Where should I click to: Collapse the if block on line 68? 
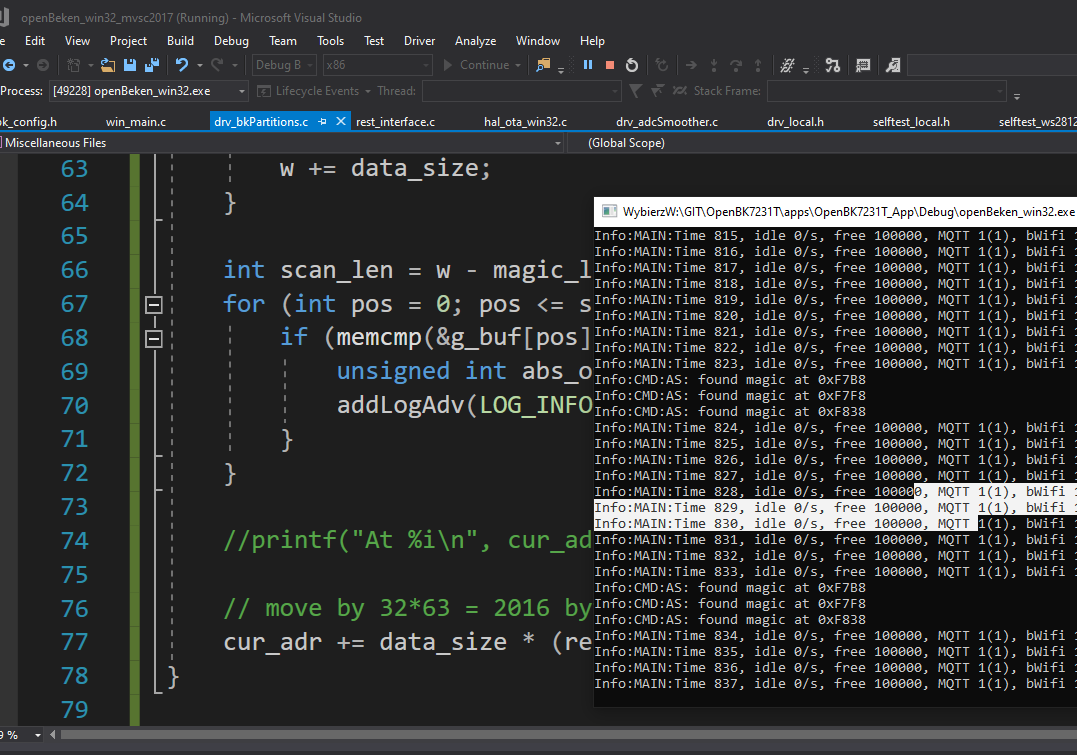click(154, 338)
